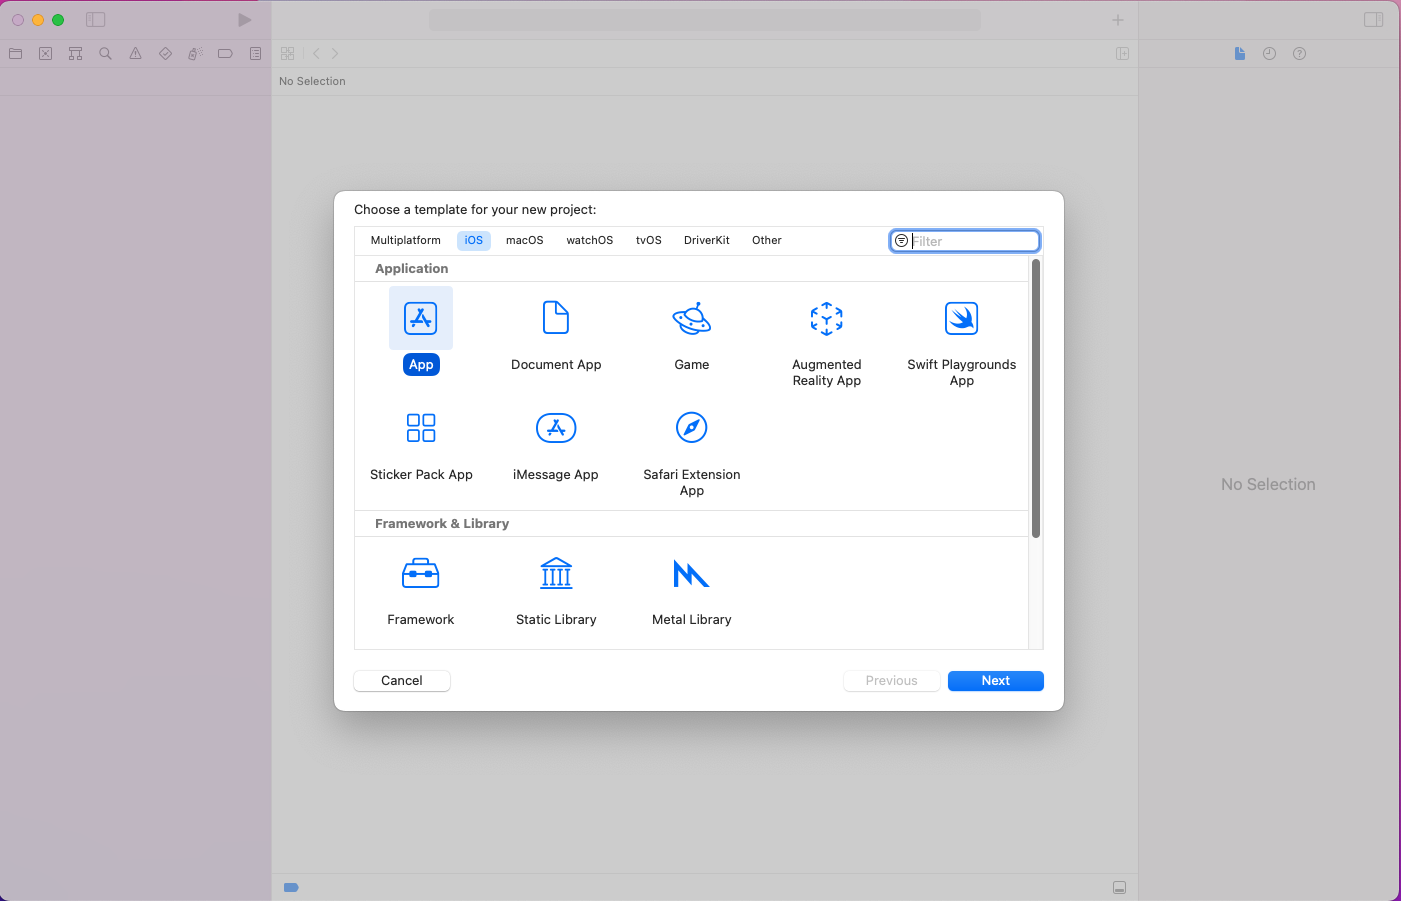Select Sticker Pack App template
Image resolution: width=1401 pixels, height=901 pixels.
click(x=421, y=428)
